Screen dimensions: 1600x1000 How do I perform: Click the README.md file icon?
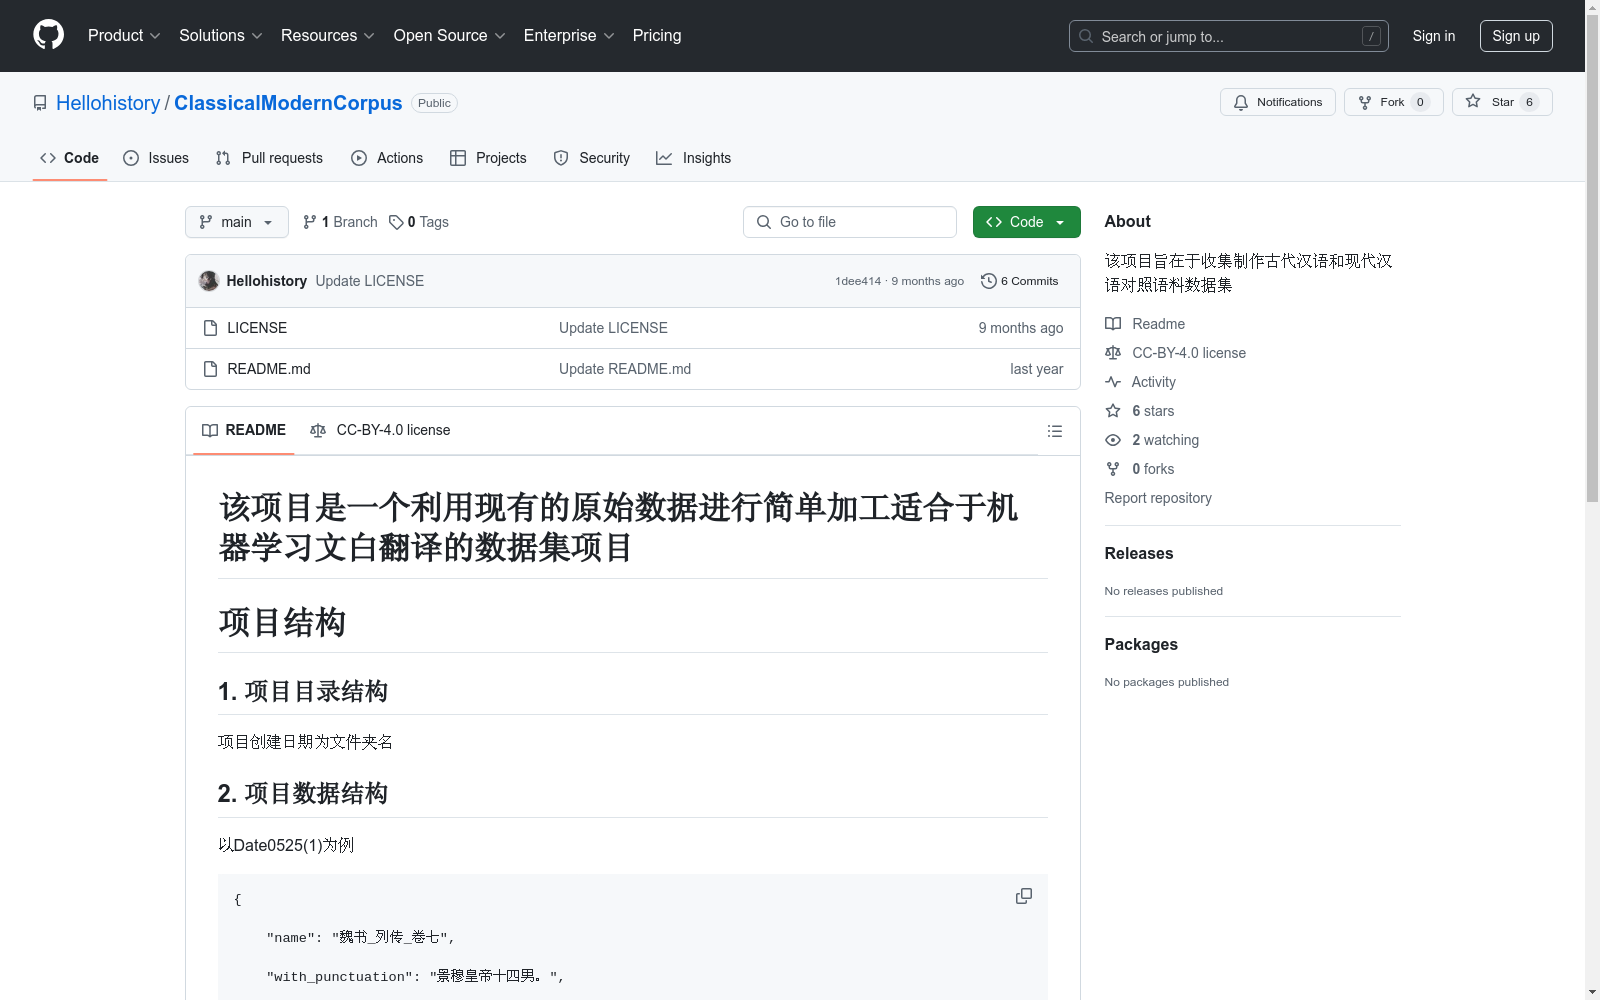coord(210,369)
